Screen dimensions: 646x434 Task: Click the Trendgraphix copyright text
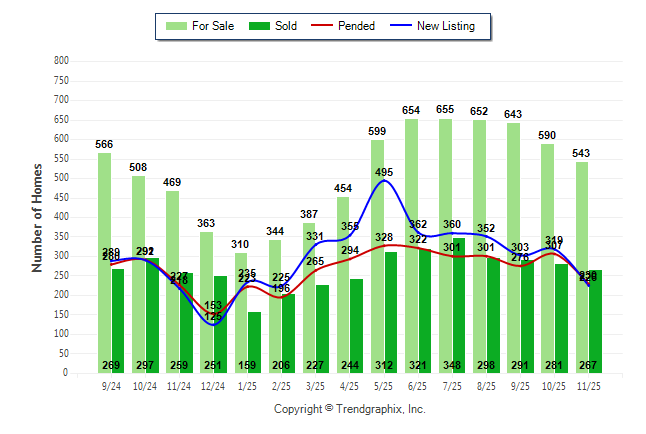pyautogui.click(x=350, y=409)
